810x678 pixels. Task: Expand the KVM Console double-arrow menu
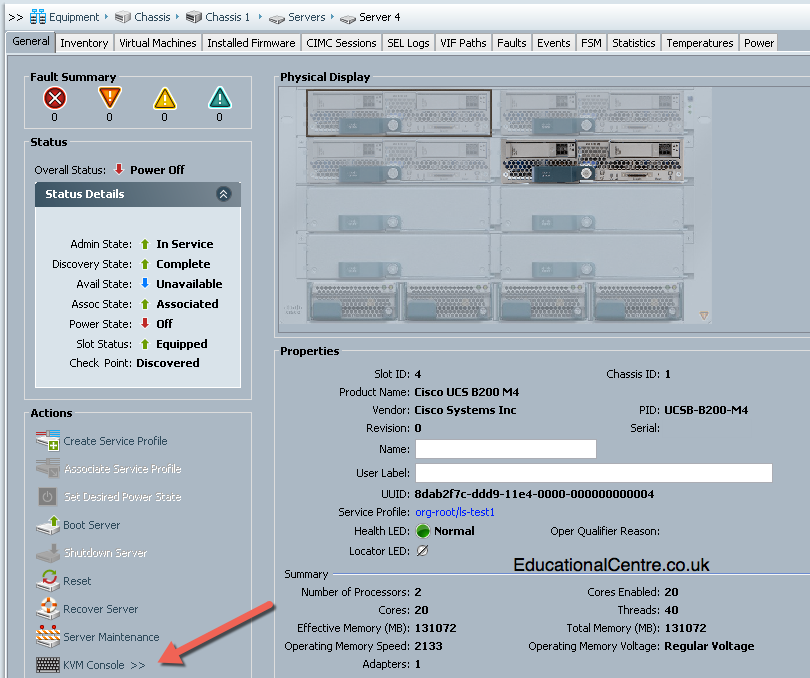[137, 665]
